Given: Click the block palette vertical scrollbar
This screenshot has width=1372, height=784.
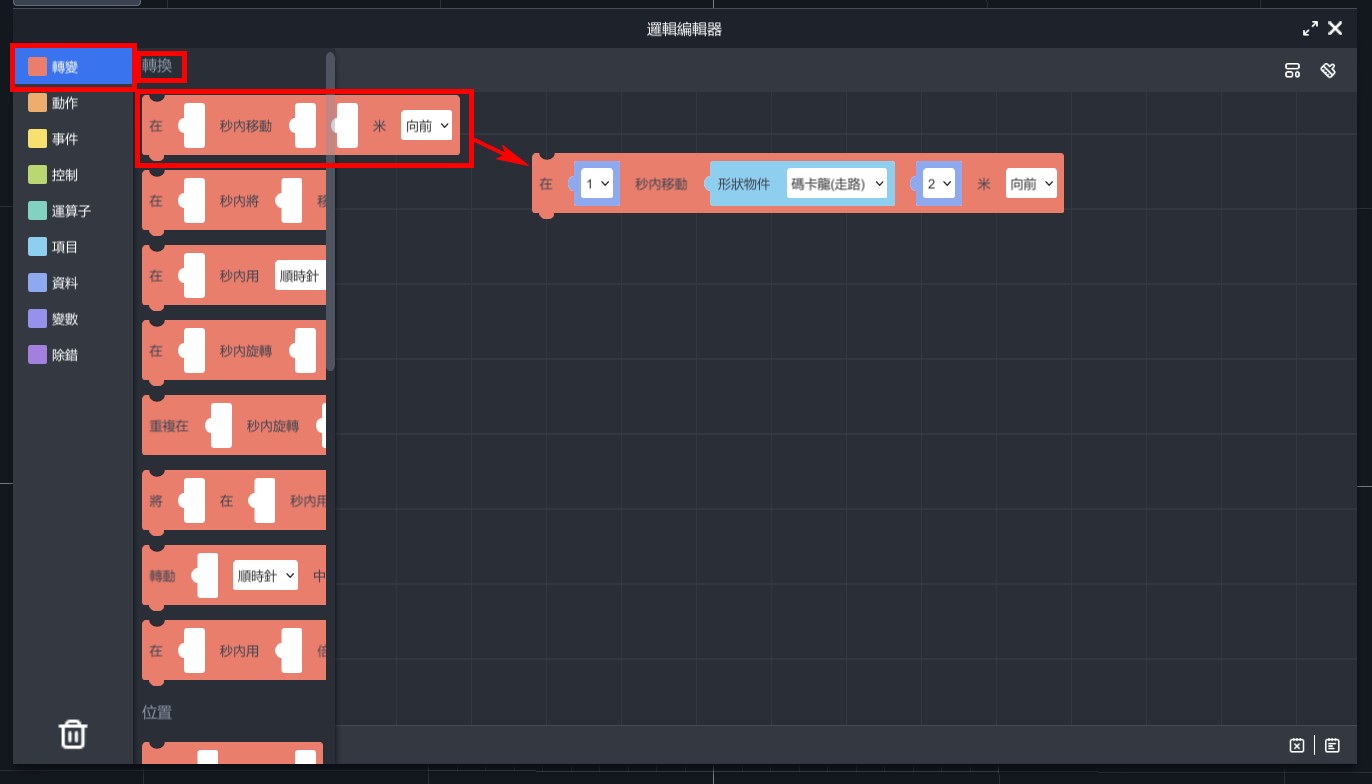Looking at the screenshot, I should coord(330,210).
